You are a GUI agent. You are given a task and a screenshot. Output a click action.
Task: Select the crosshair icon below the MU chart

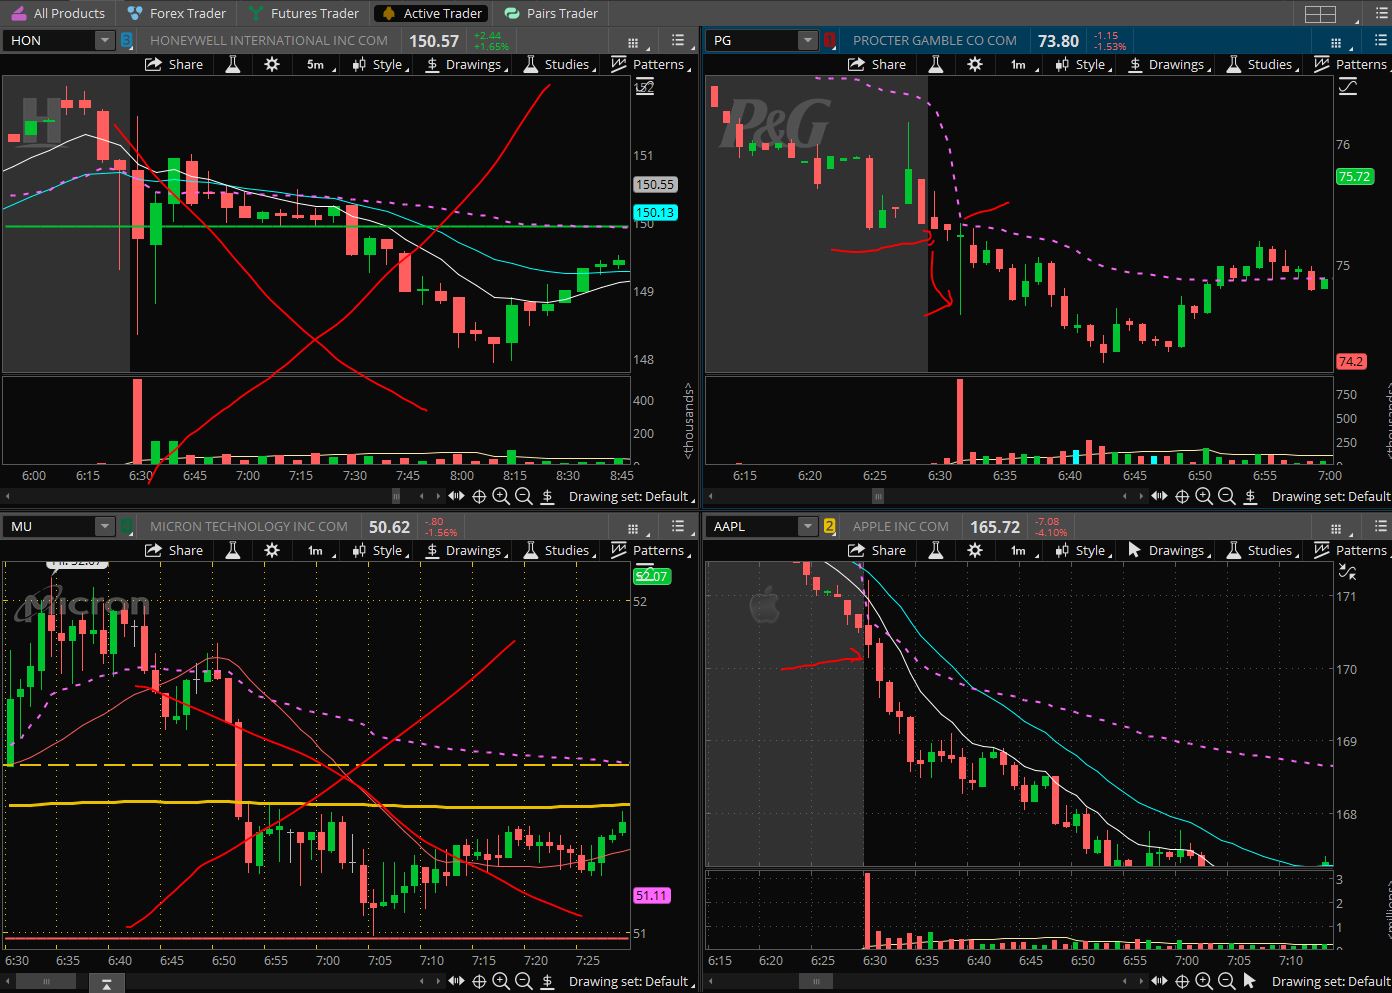479,981
